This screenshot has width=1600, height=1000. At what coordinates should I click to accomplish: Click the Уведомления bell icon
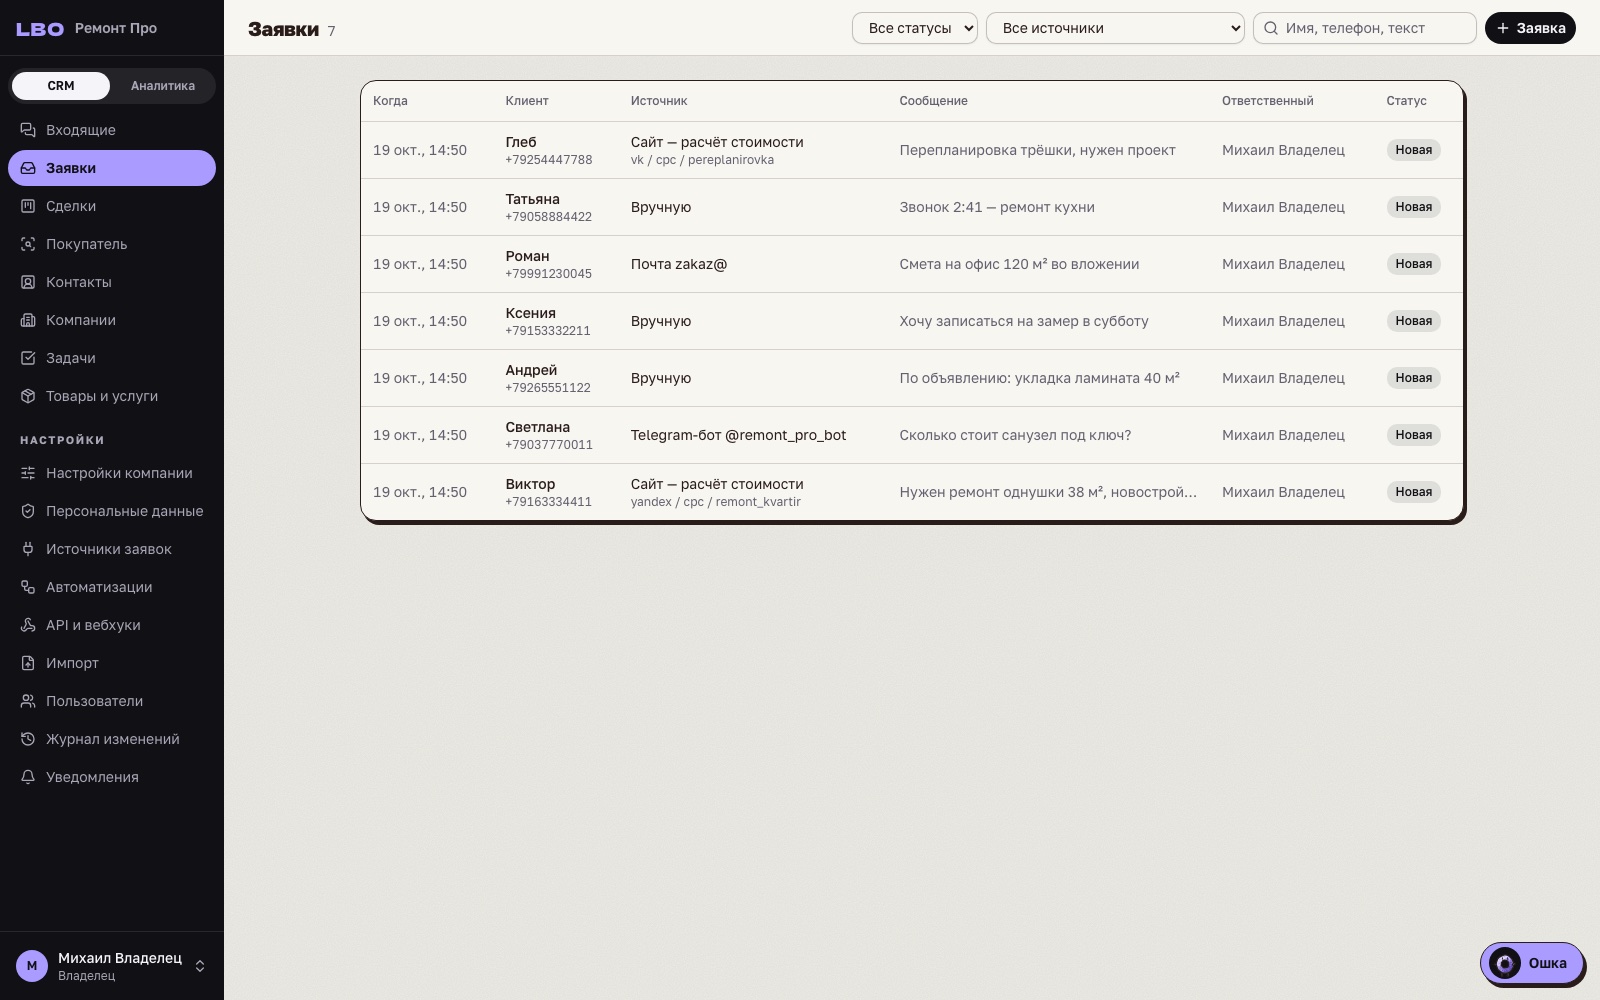(28, 777)
